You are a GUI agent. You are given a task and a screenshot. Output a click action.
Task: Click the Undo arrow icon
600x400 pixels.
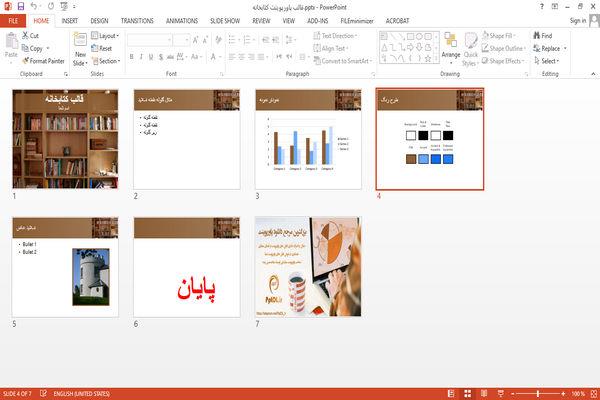click(x=34, y=7)
